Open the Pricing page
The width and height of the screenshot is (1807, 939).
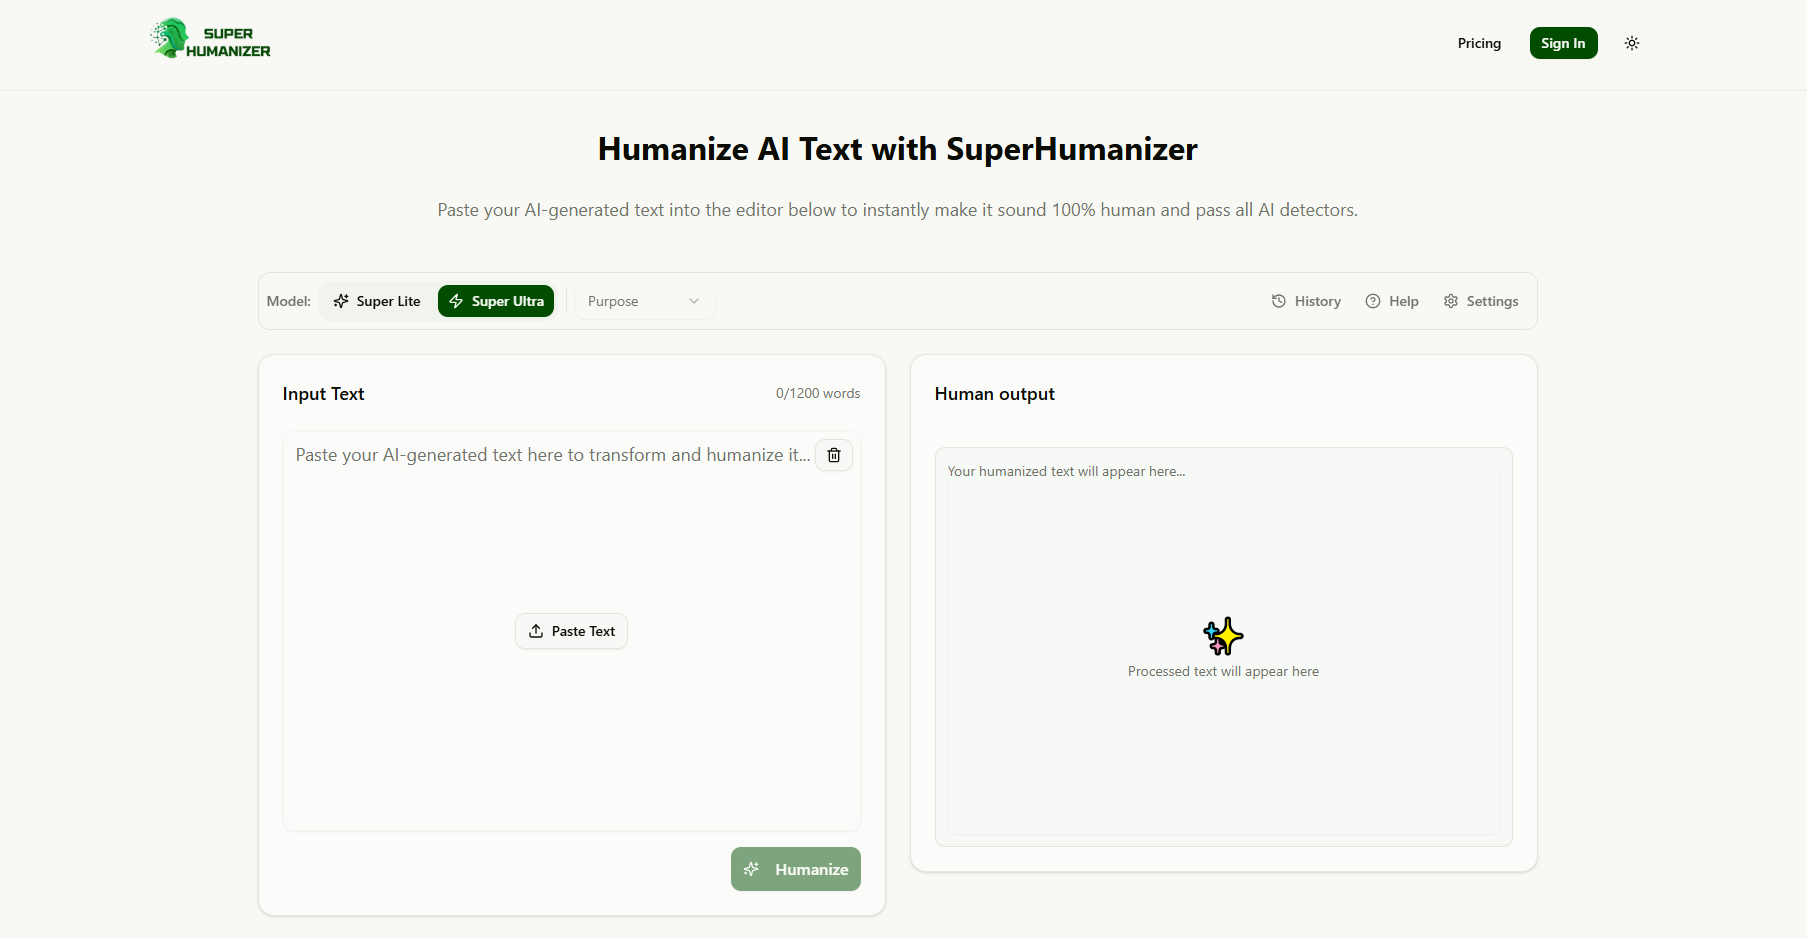pyautogui.click(x=1479, y=43)
